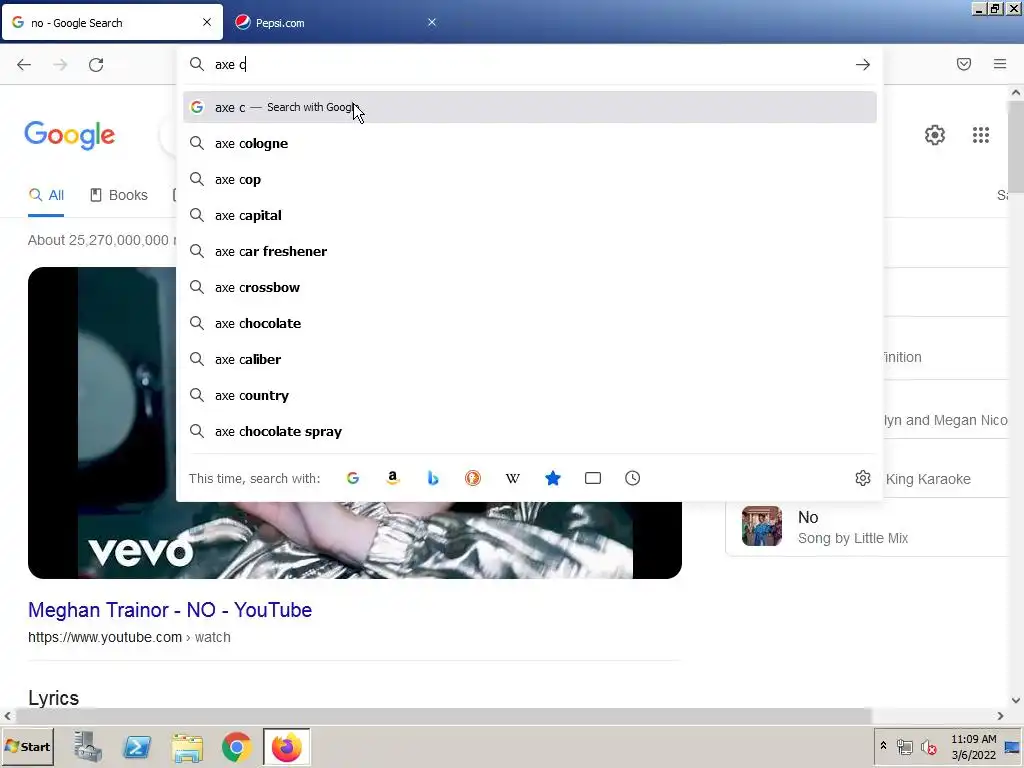Choose the 'axe country' suggestion
Screen dimensions: 1024x768
(530, 395)
